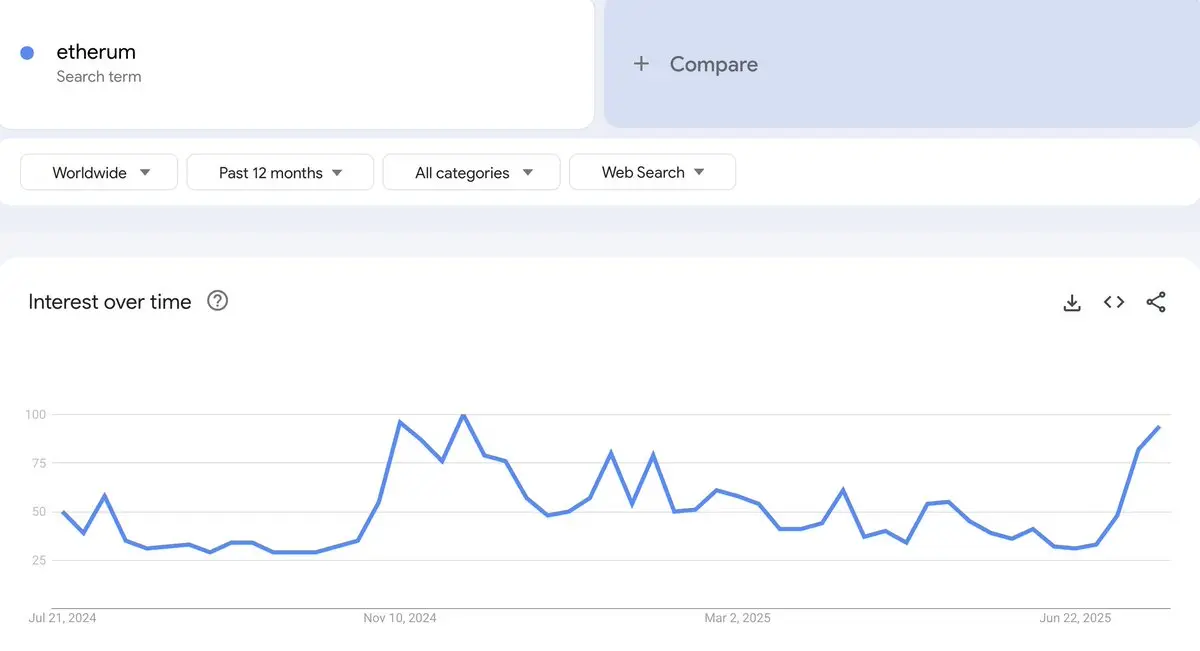
Task: Click the Jun 22, 2025 axis label
Action: point(1075,618)
